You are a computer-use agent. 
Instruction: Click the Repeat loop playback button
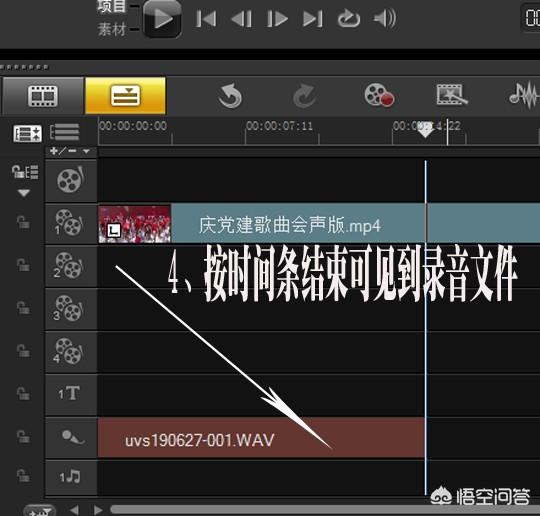coord(349,18)
